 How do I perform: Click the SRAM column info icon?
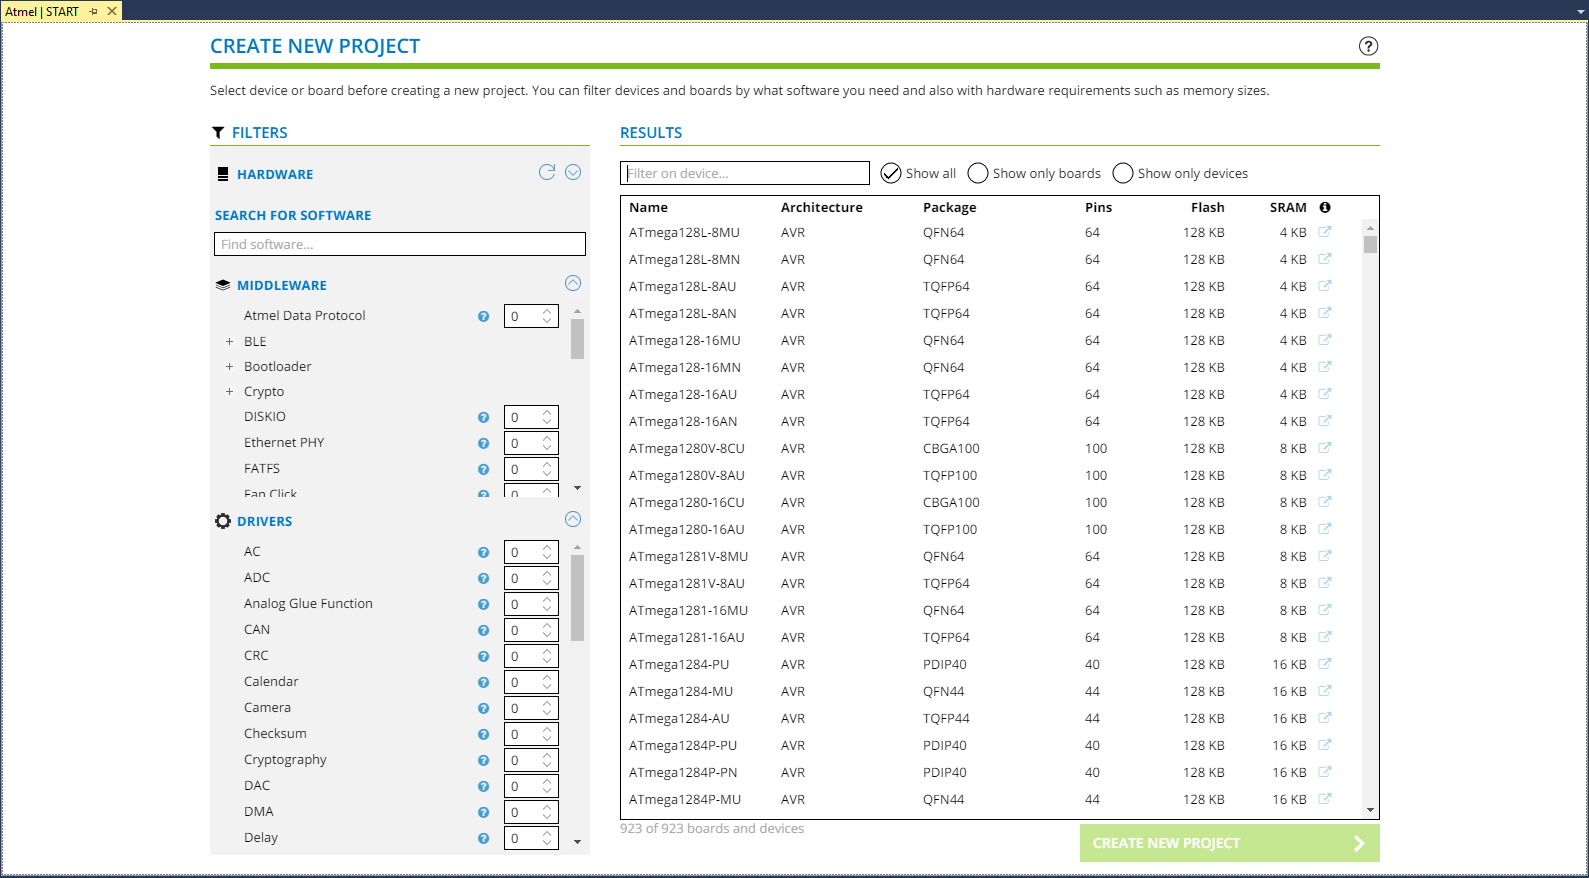tap(1325, 207)
